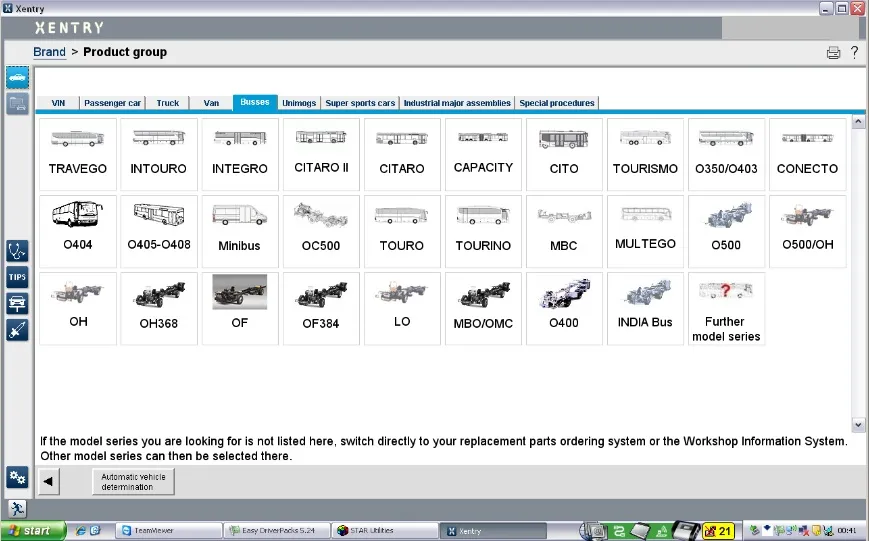Click the TIPS sidebar icon
Viewport: 869px width, 541px height.
[x=17, y=277]
